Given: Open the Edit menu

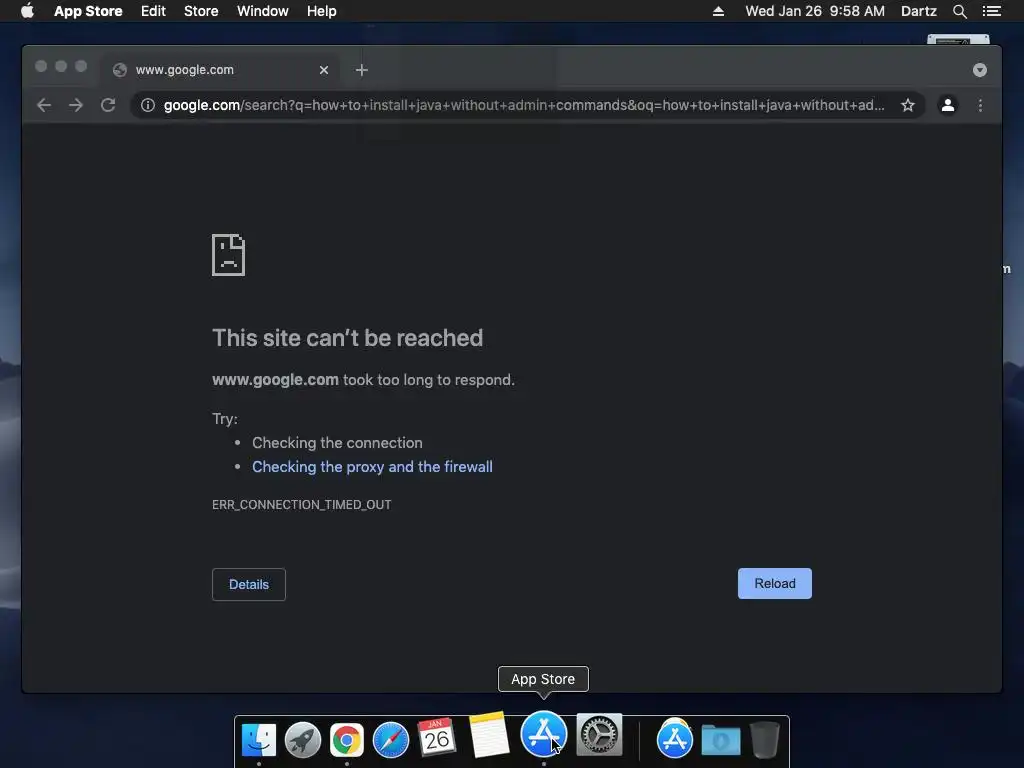Looking at the screenshot, I should [x=153, y=11].
